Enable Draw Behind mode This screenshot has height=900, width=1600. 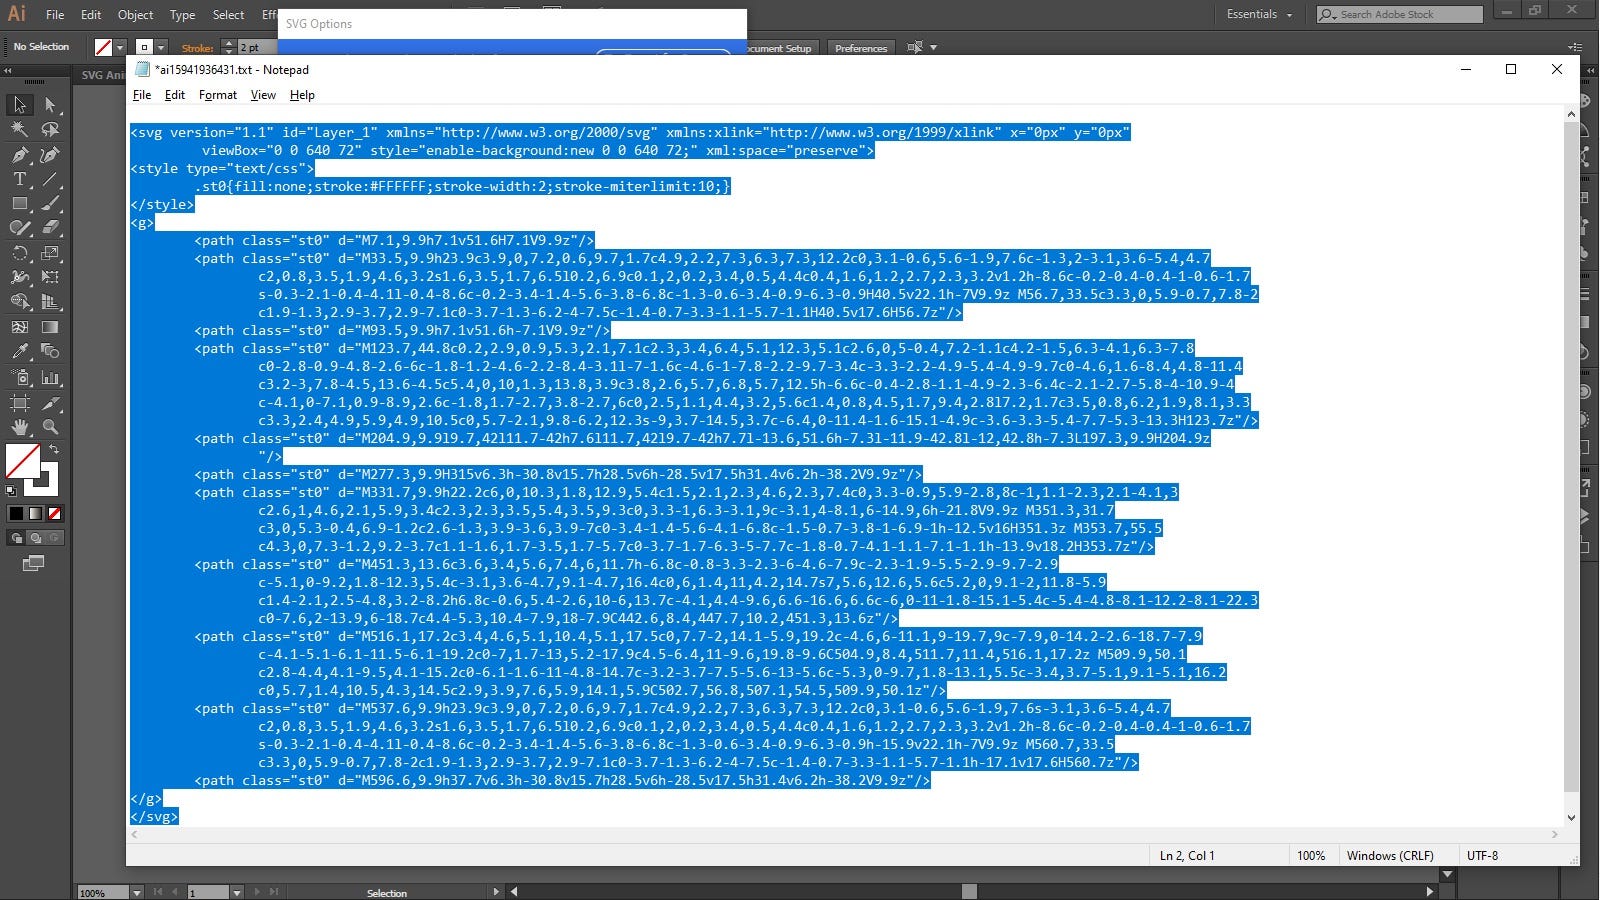(x=35, y=538)
